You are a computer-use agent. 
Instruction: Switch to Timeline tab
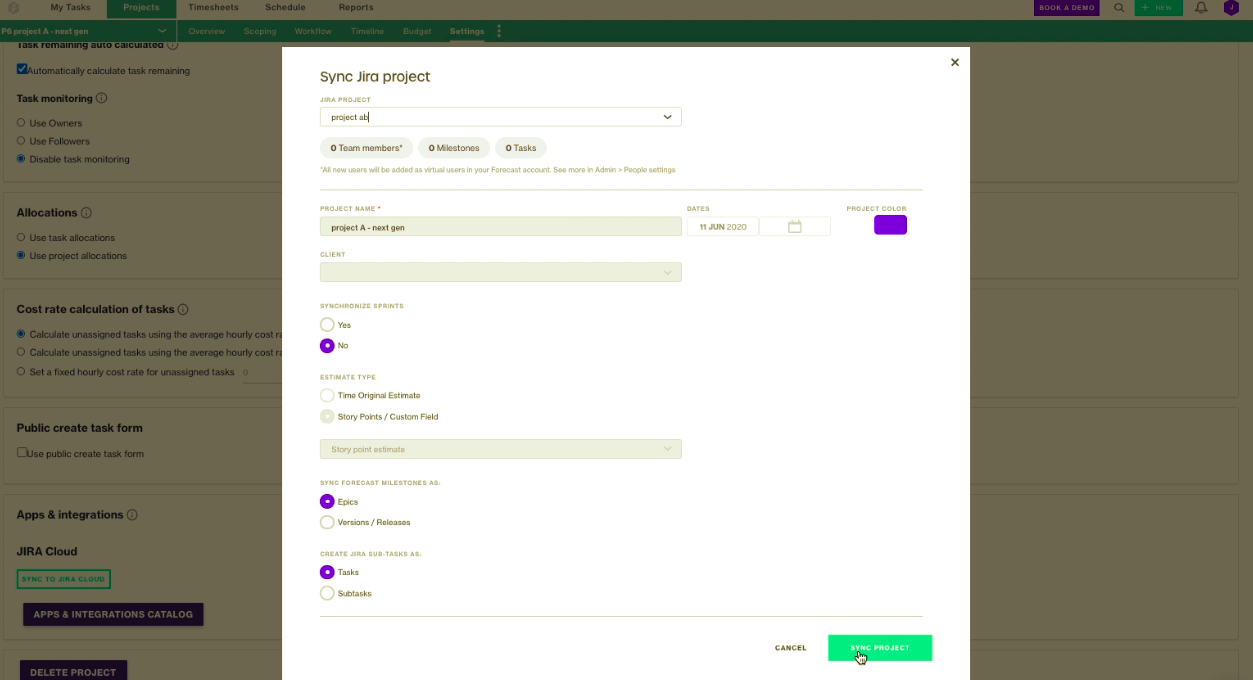(x=367, y=31)
